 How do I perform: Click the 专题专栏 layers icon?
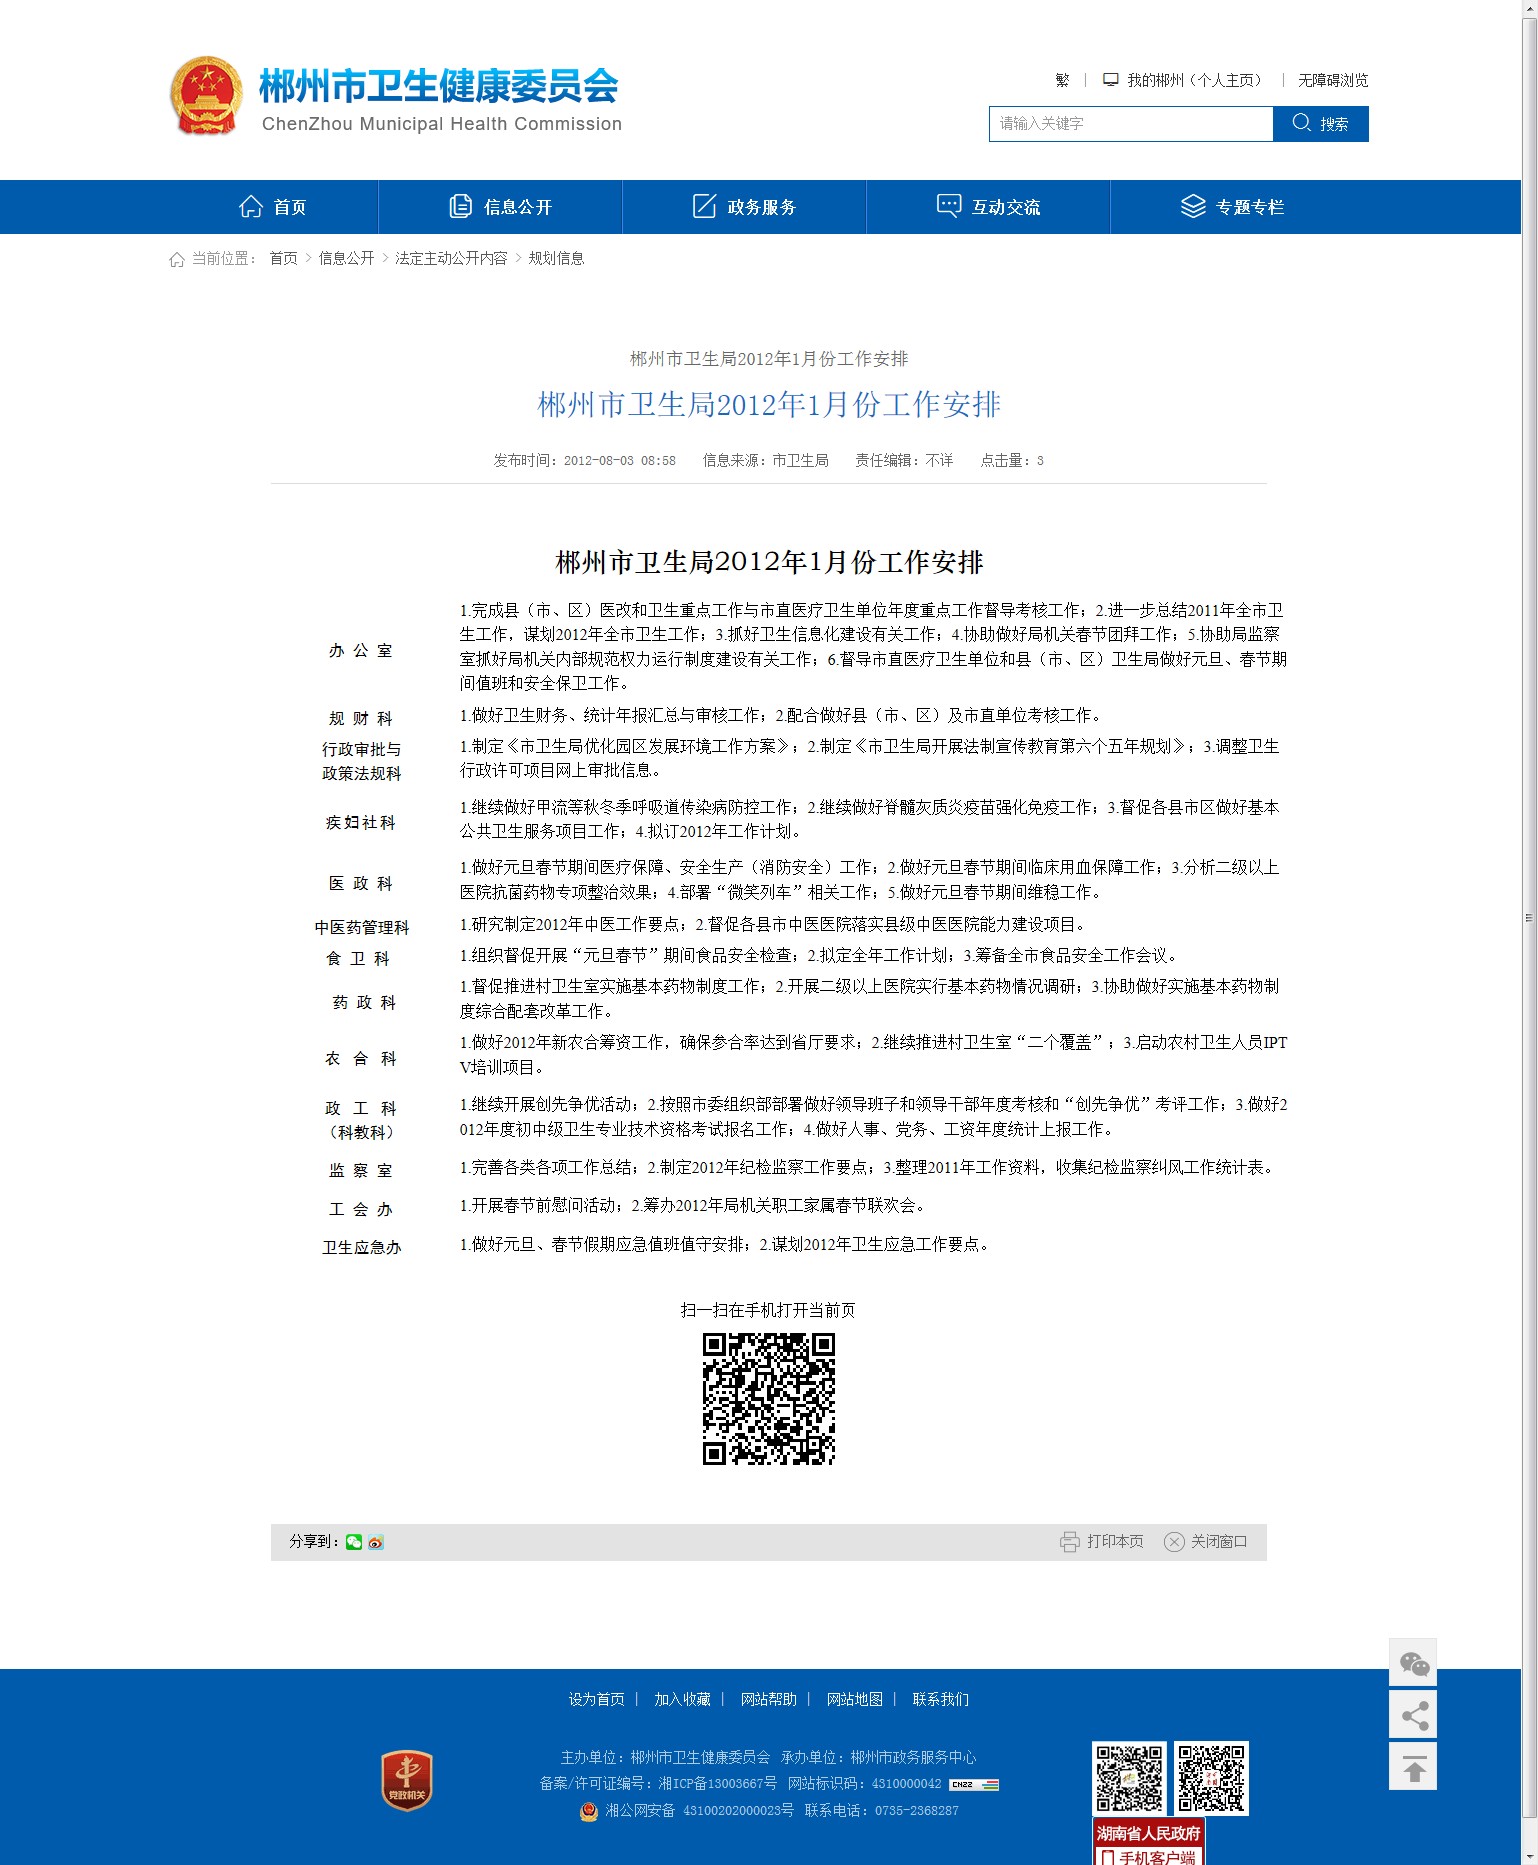pos(1193,206)
